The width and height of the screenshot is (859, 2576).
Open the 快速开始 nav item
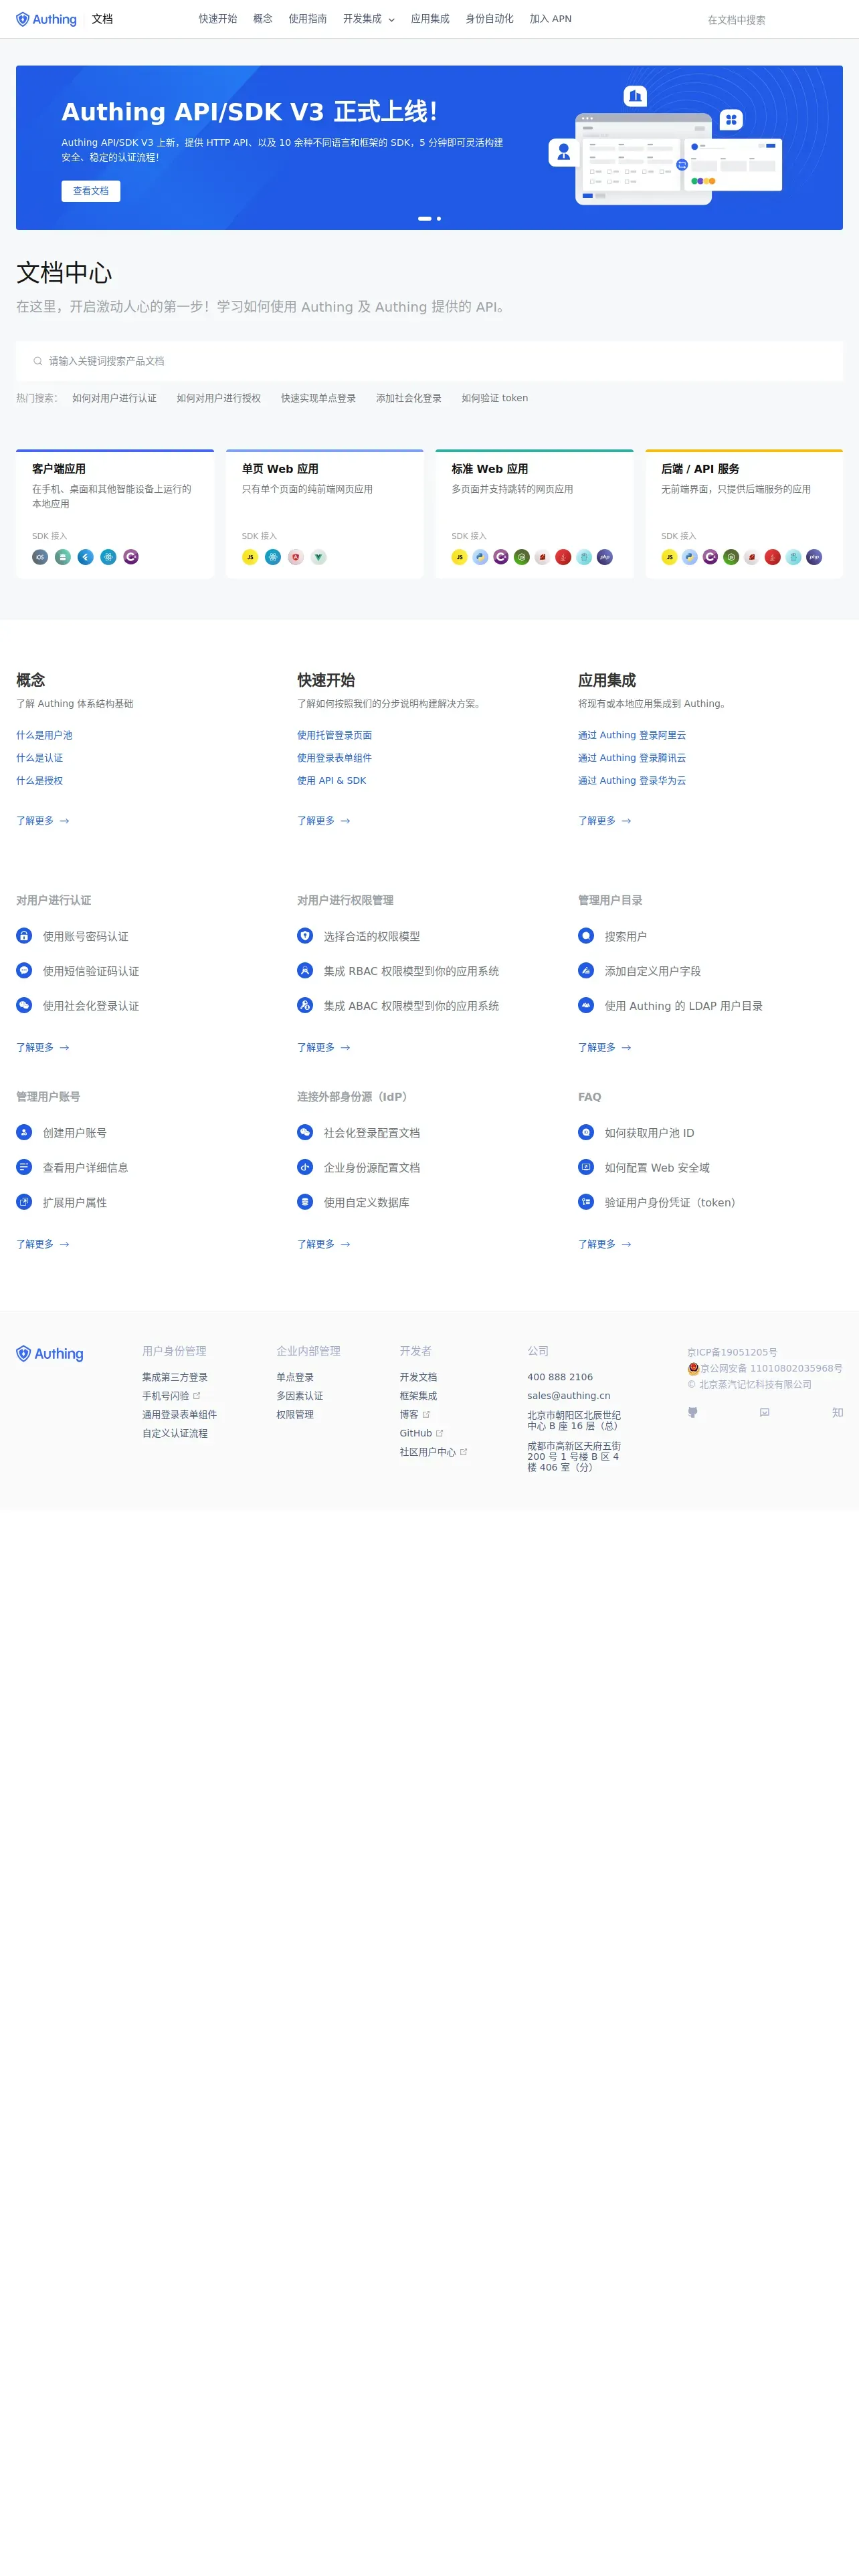click(217, 19)
